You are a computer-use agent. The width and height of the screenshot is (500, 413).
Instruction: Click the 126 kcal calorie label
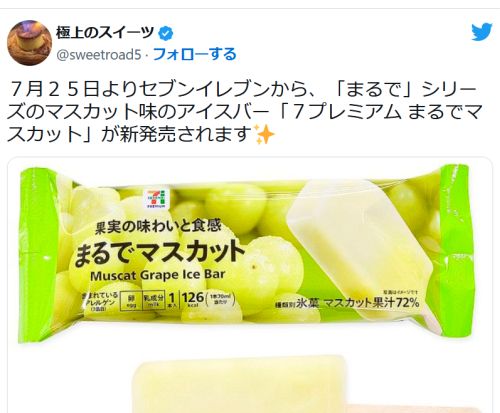click(x=193, y=298)
